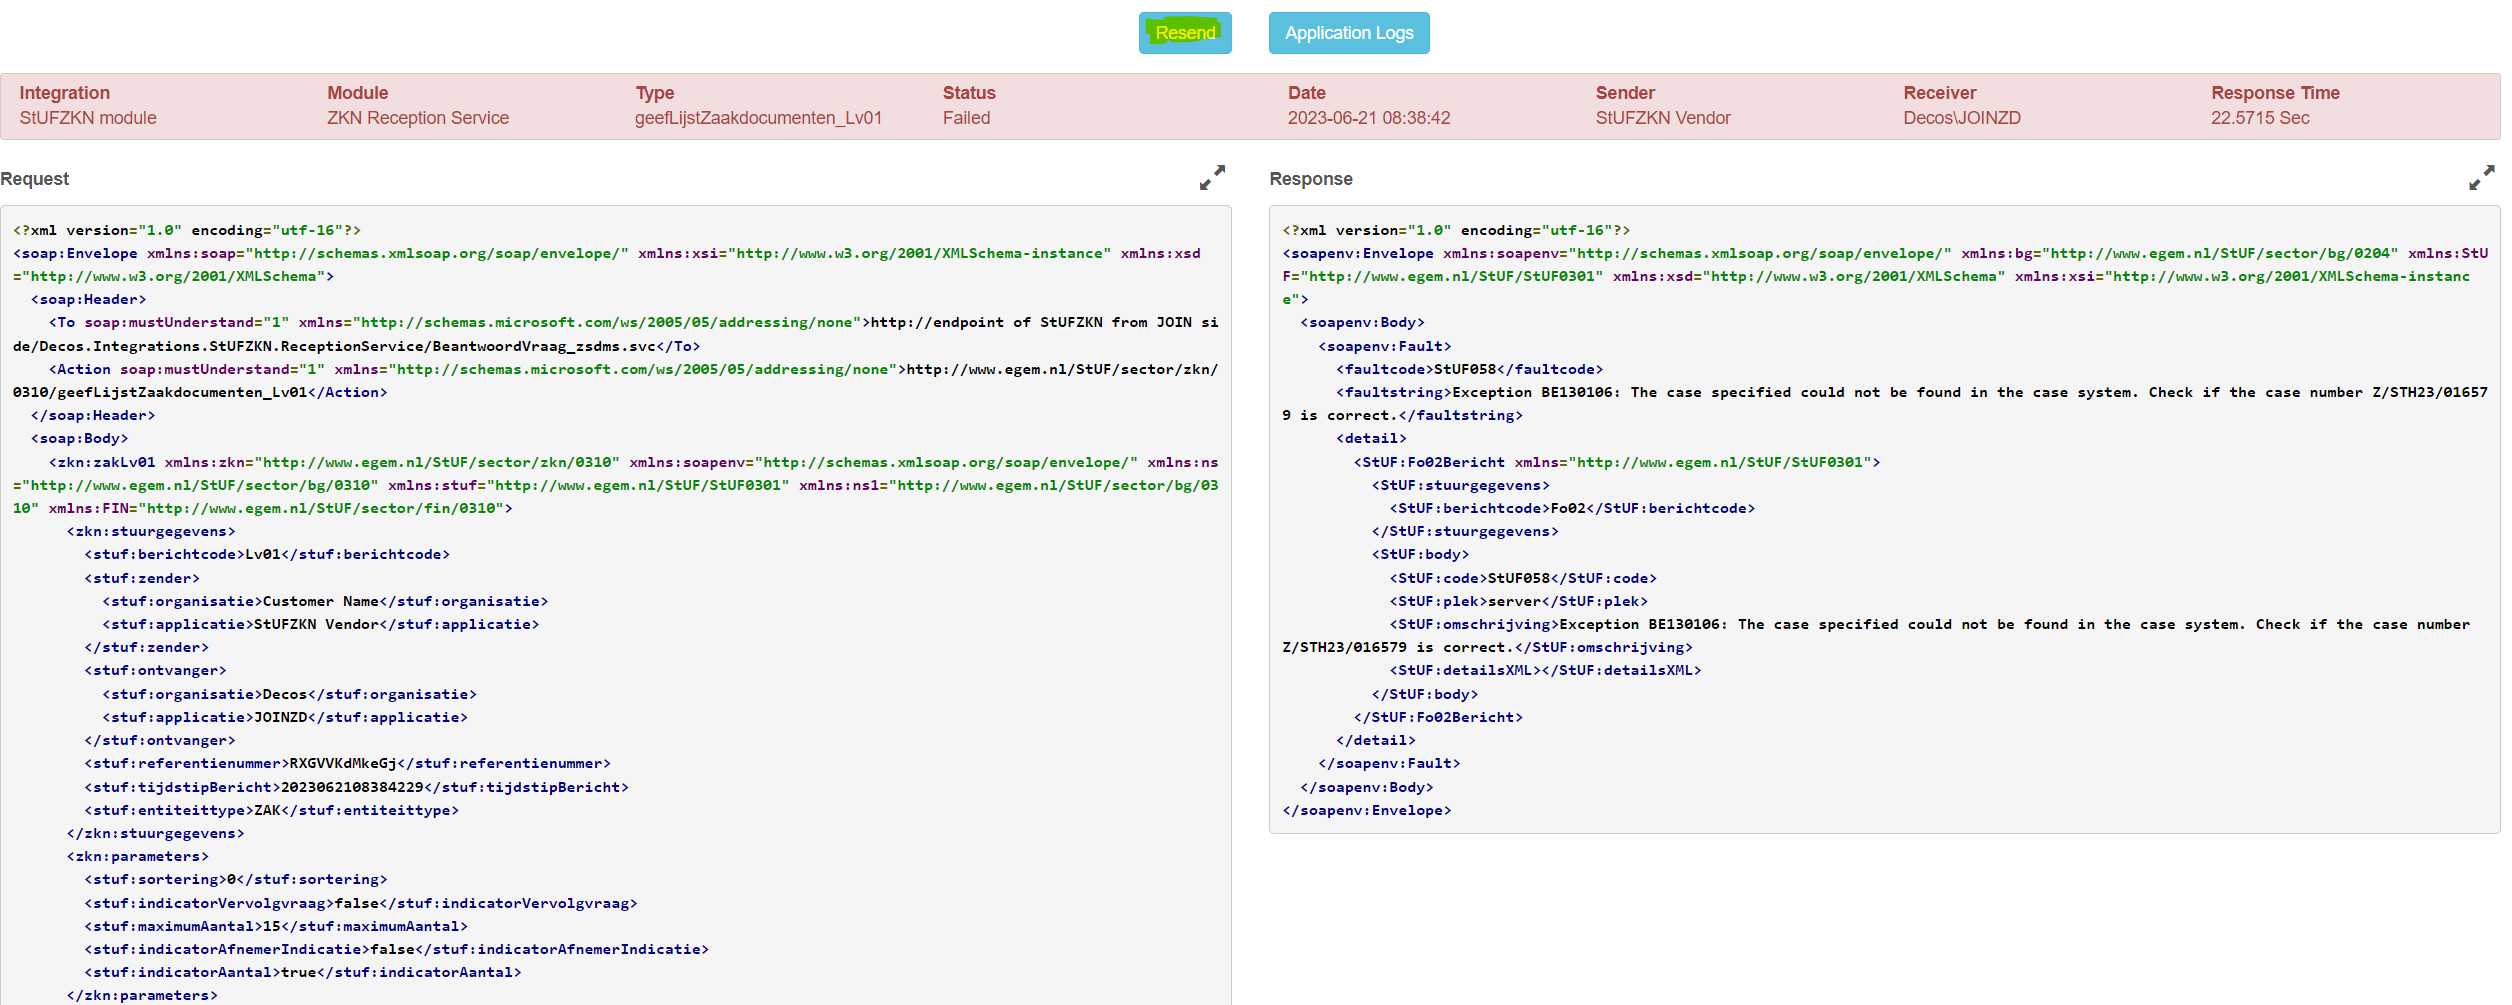The height and width of the screenshot is (1005, 2512).
Task: Click the date value 2023-06-21 08:38:42
Action: click(x=1368, y=118)
